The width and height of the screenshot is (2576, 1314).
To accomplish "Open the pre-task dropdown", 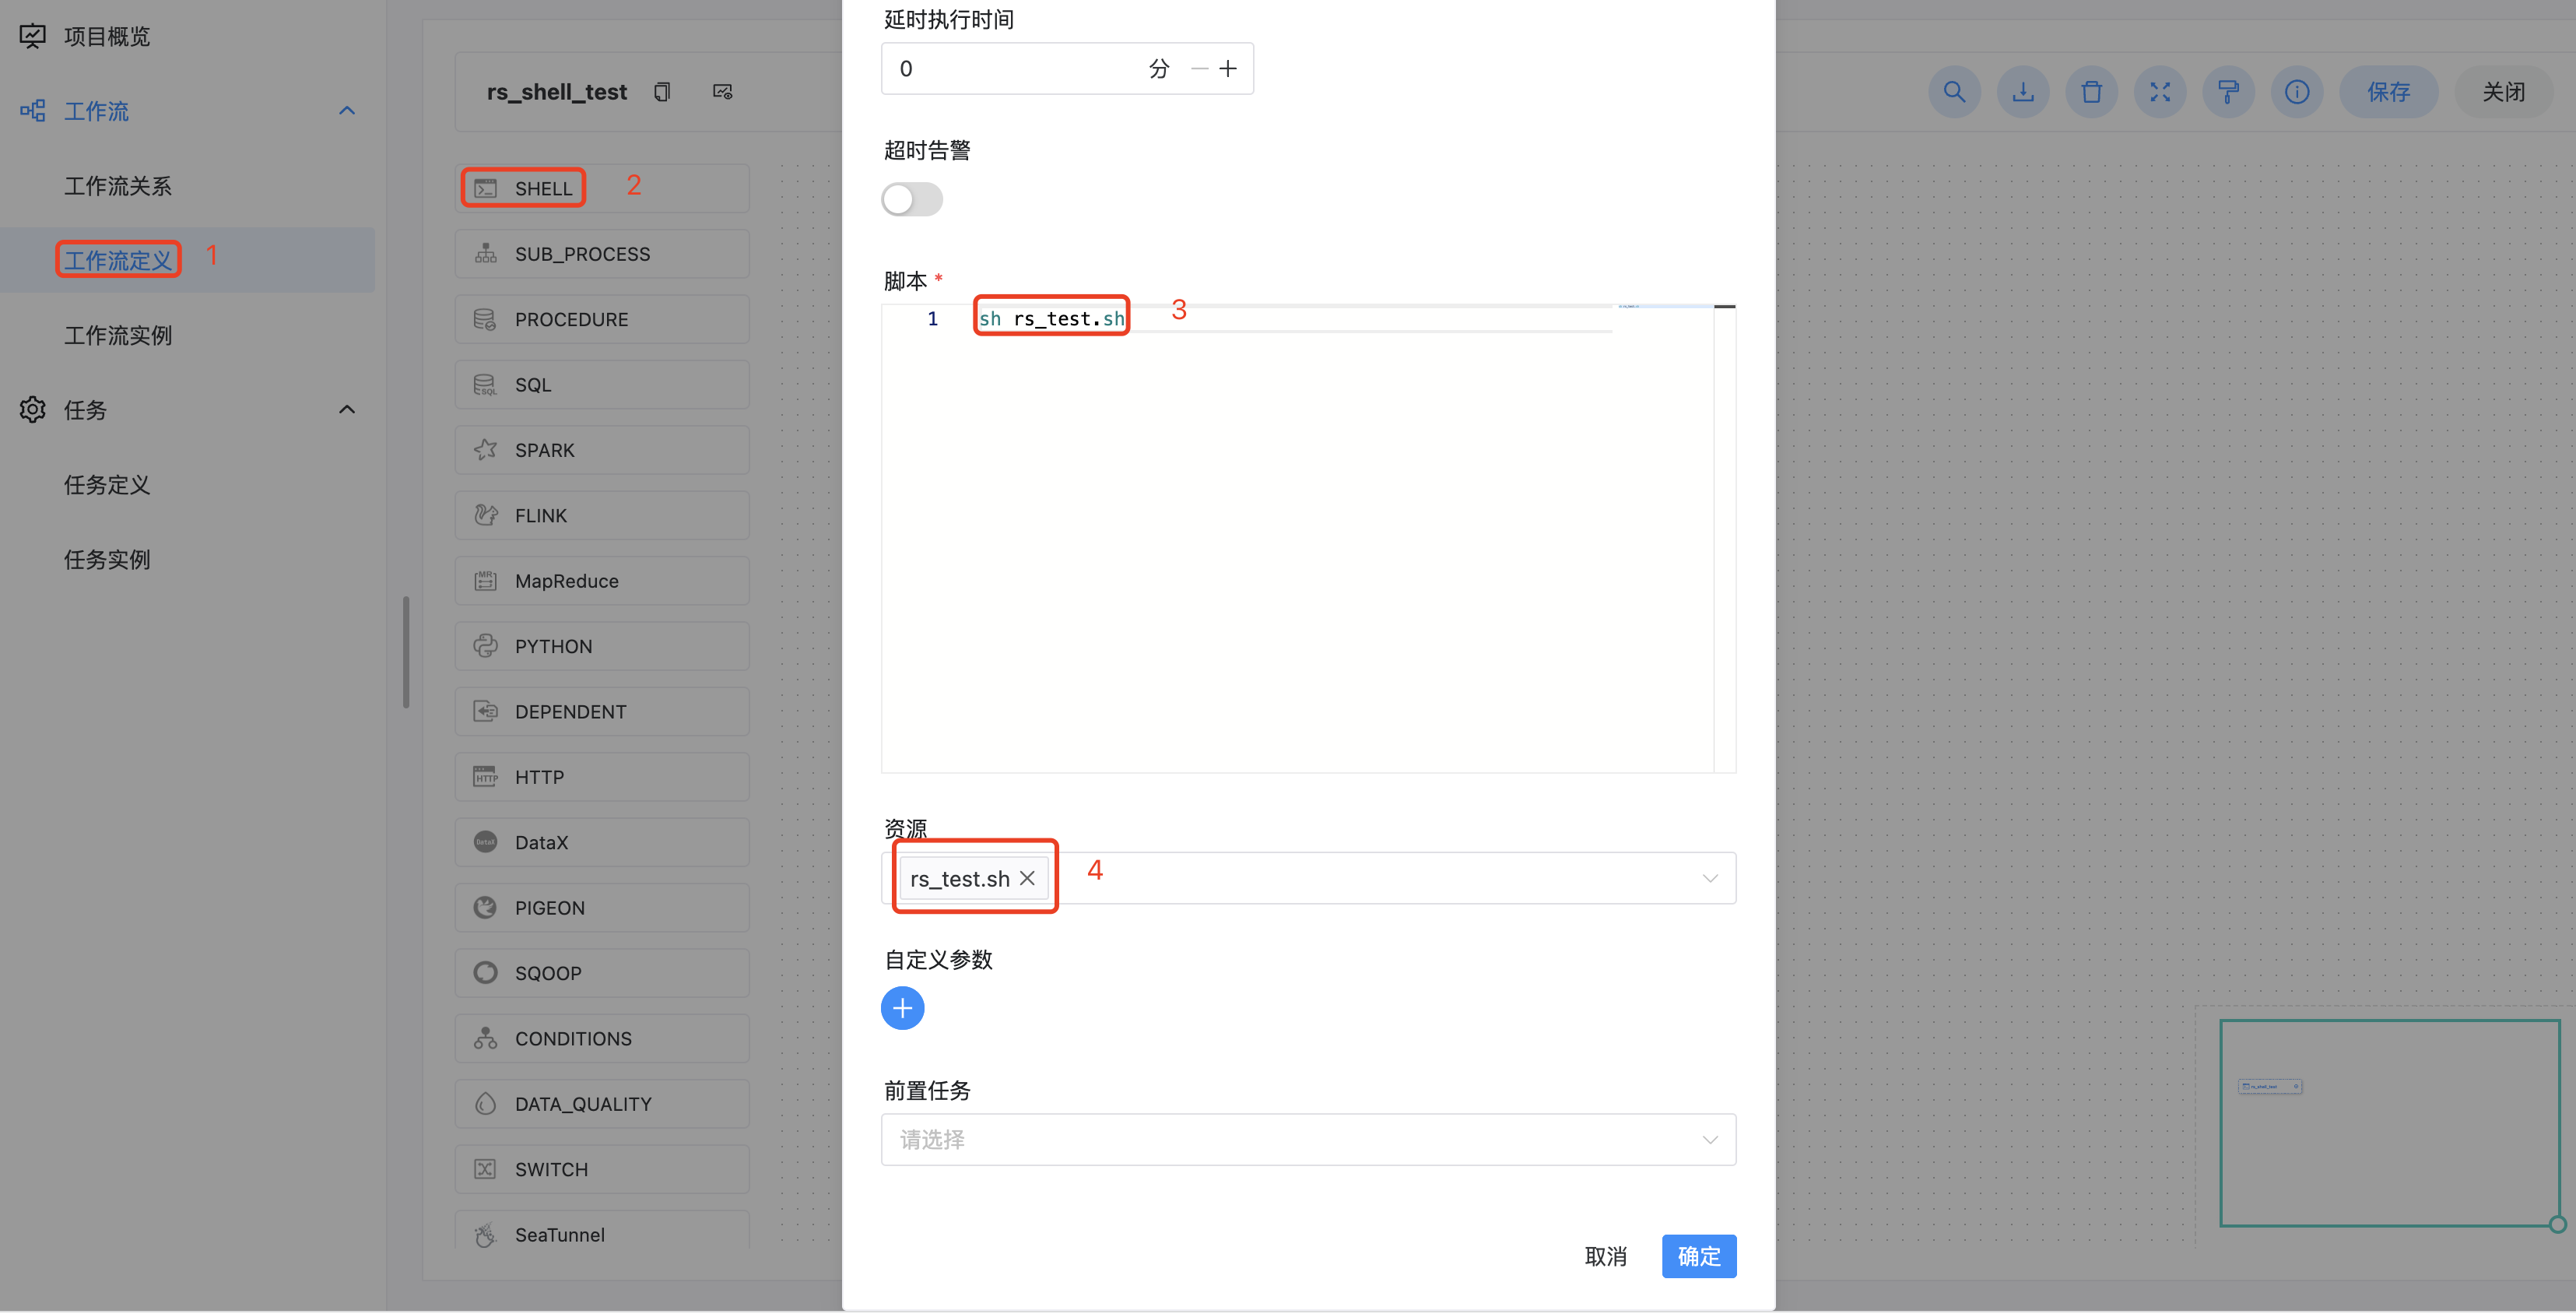I will (1709, 1139).
